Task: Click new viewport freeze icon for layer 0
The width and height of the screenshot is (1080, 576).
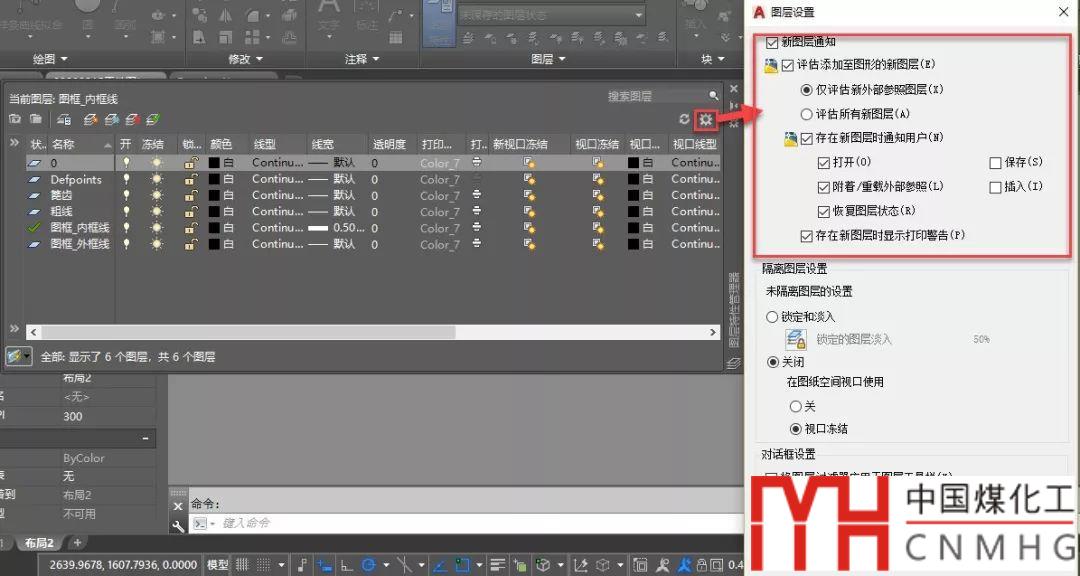Action: (x=528, y=162)
